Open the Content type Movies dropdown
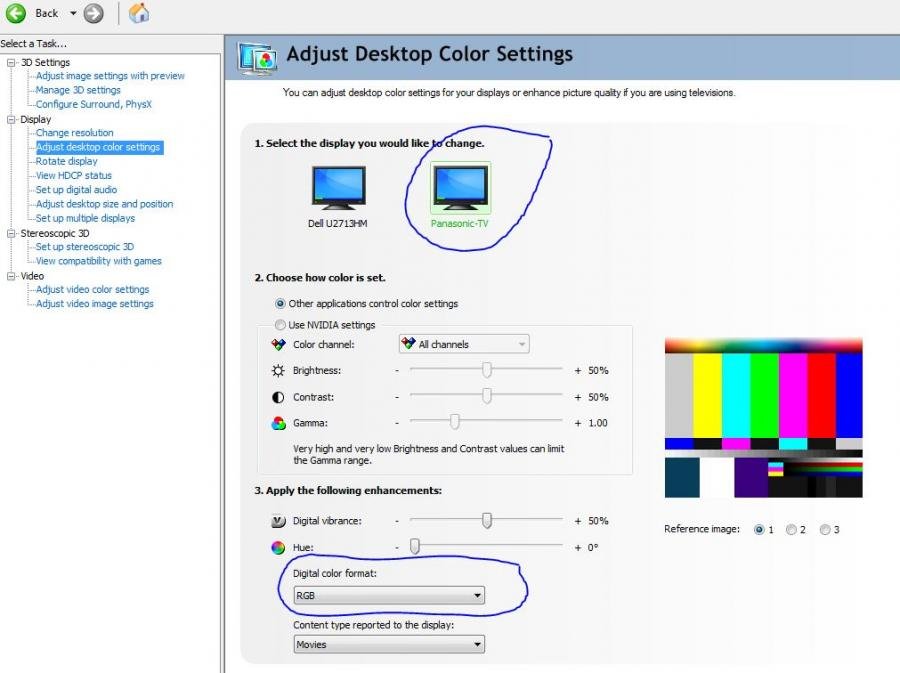This screenshot has height=673, width=900. pos(389,644)
